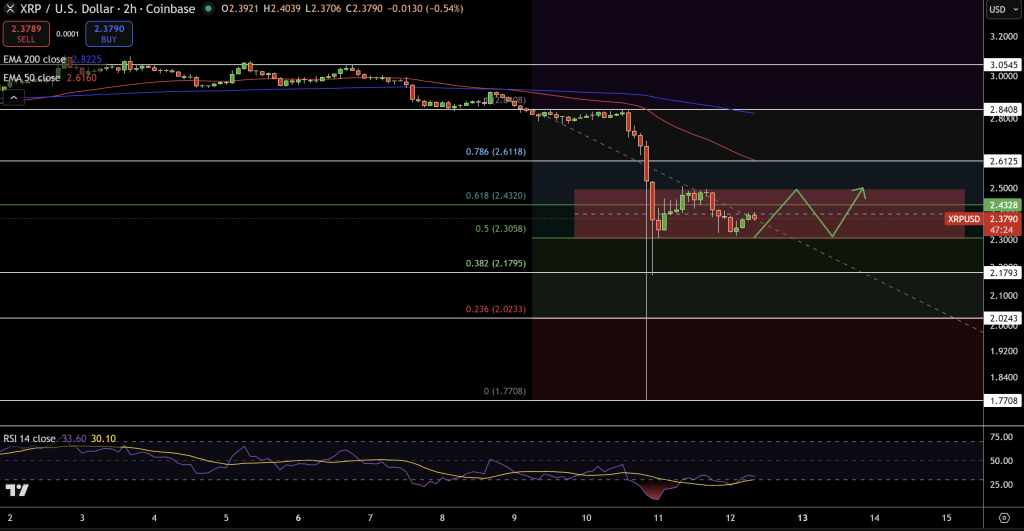Open the TradingView logo link
Image resolution: width=1024 pixels, height=531 pixels.
tap(17, 490)
